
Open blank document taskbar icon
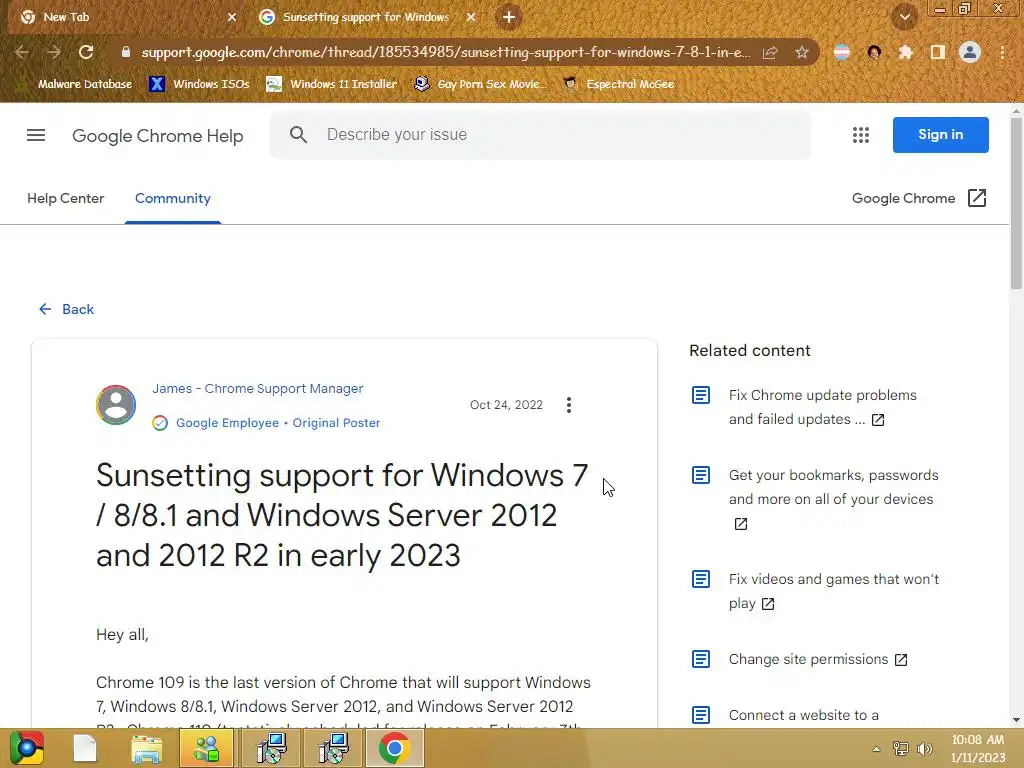tap(85, 748)
